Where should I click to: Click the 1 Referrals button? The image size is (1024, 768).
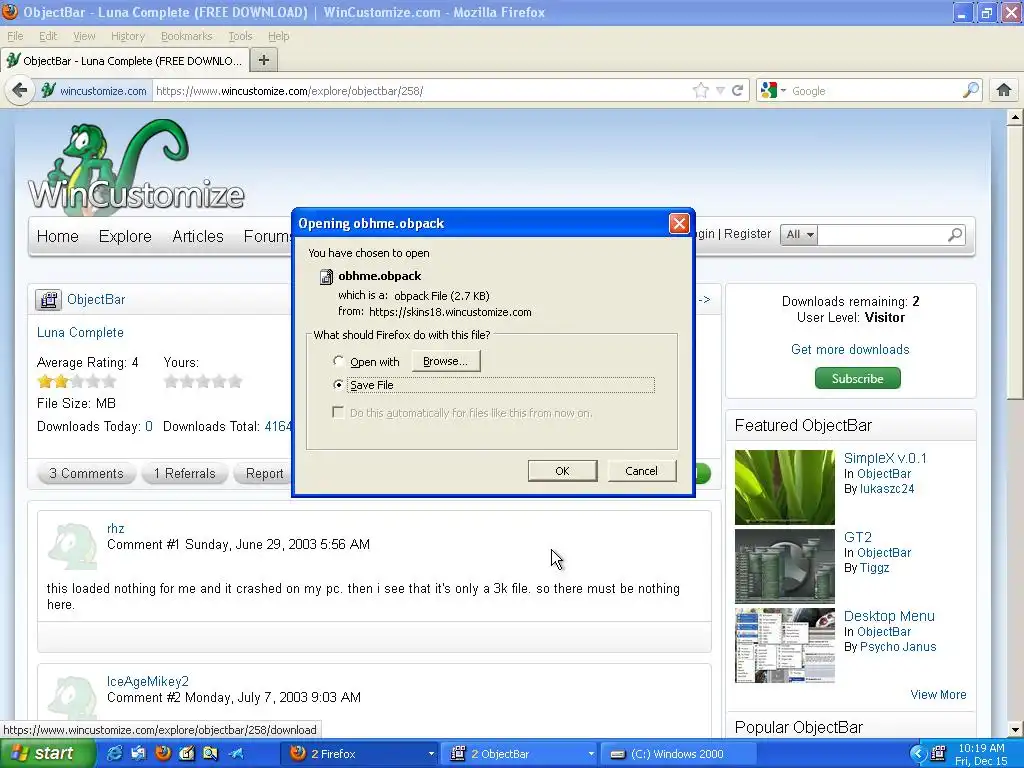pyautogui.click(x=185, y=473)
